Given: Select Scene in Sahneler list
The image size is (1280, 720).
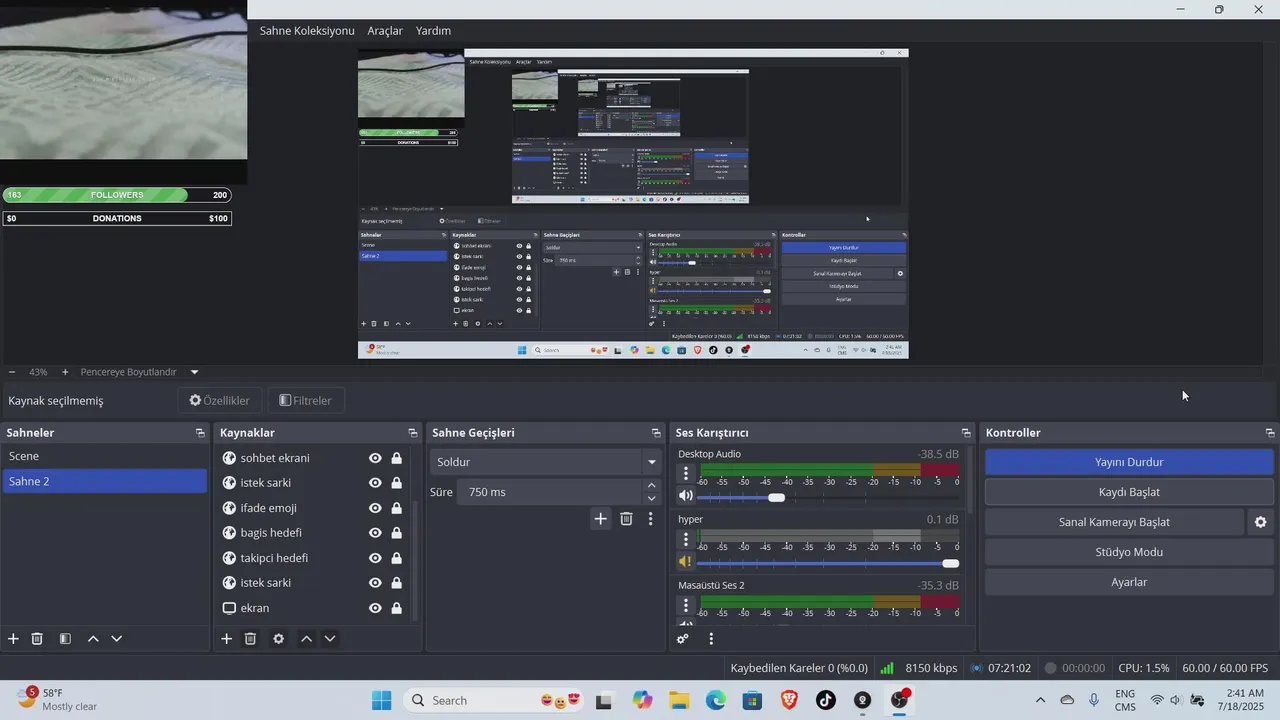Looking at the screenshot, I should (104, 456).
